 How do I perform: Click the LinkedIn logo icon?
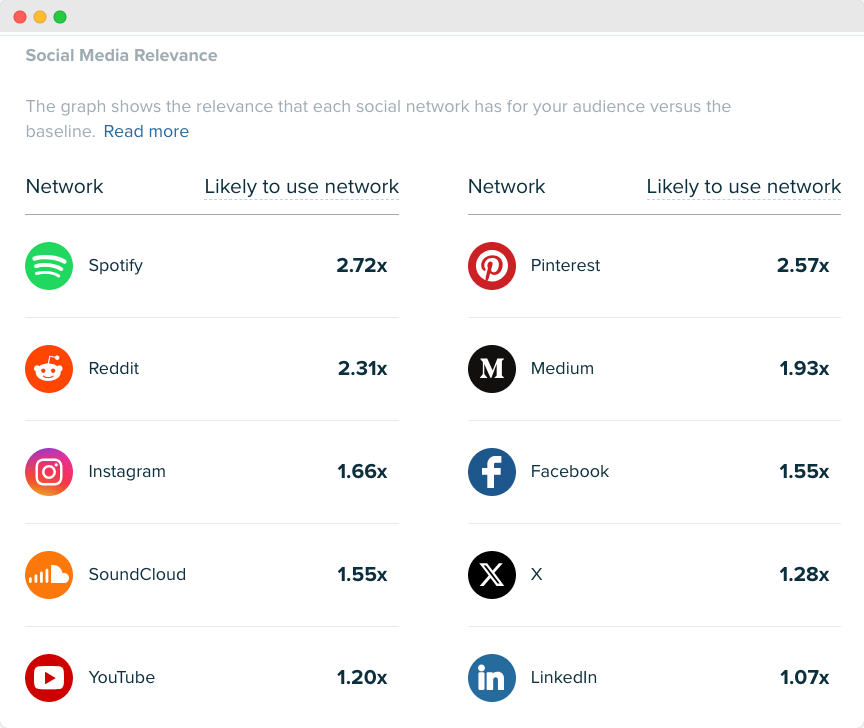click(492, 678)
